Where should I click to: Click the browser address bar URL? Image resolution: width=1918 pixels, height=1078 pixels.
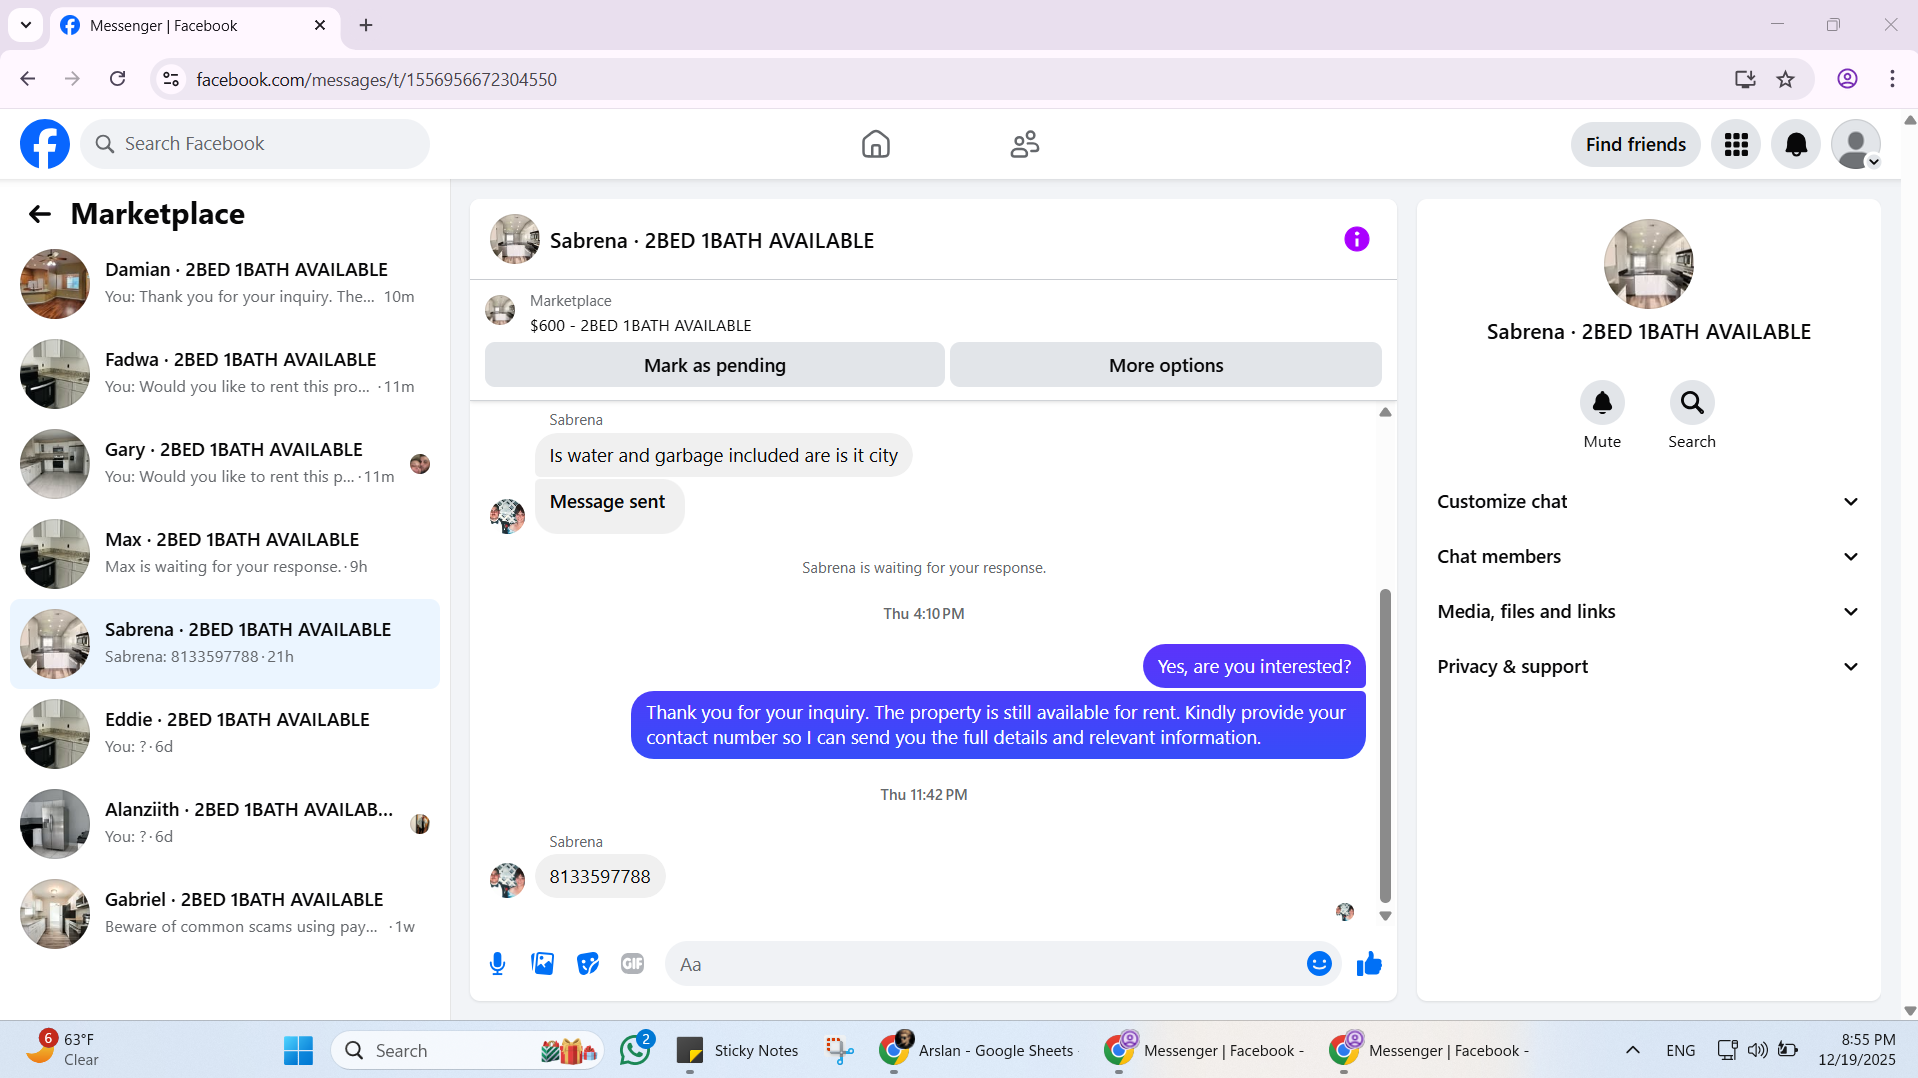(376, 79)
